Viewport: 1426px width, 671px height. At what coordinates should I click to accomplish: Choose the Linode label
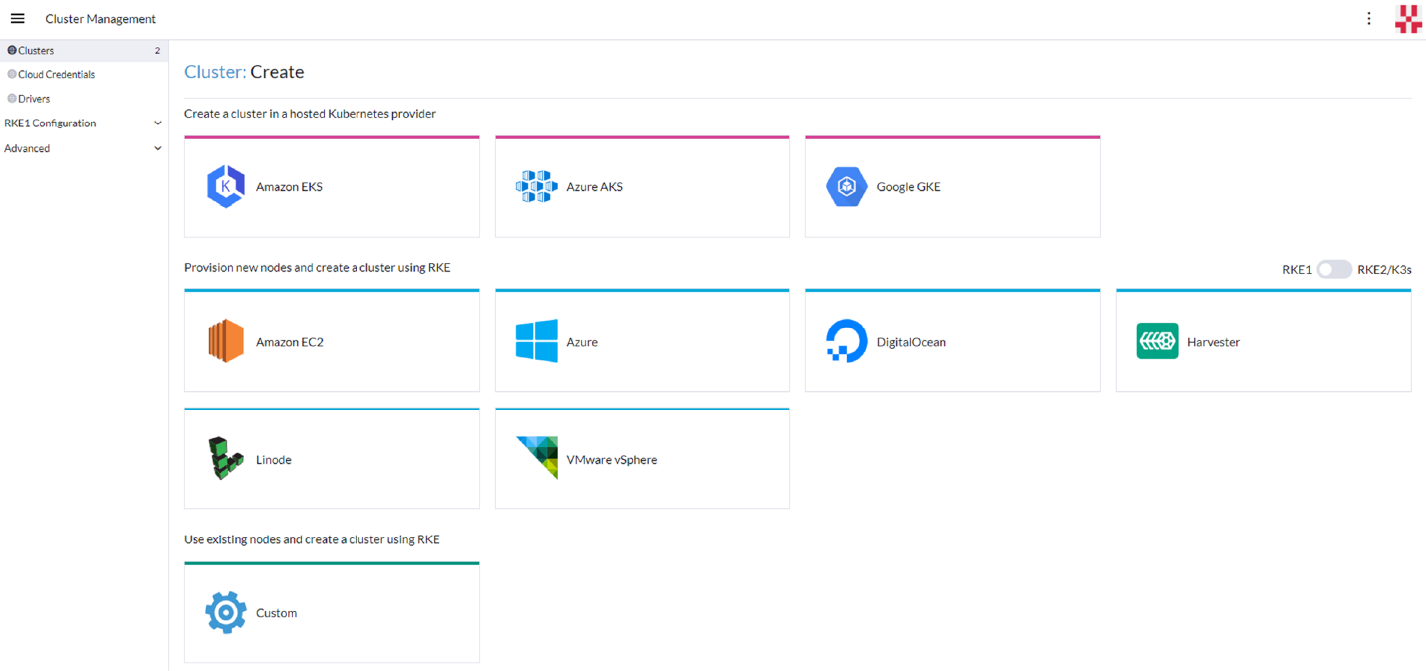(273, 460)
